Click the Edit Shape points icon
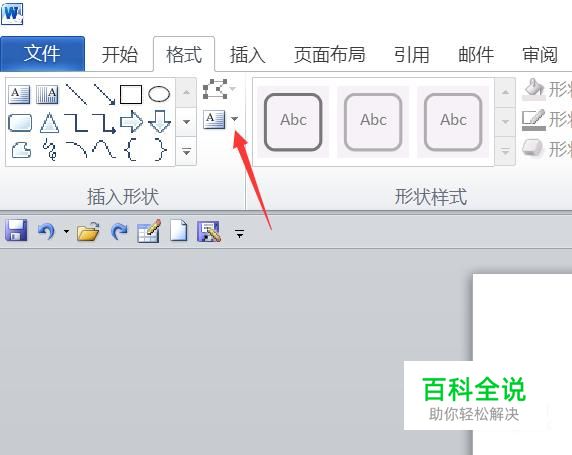572x455 pixels. click(x=215, y=89)
